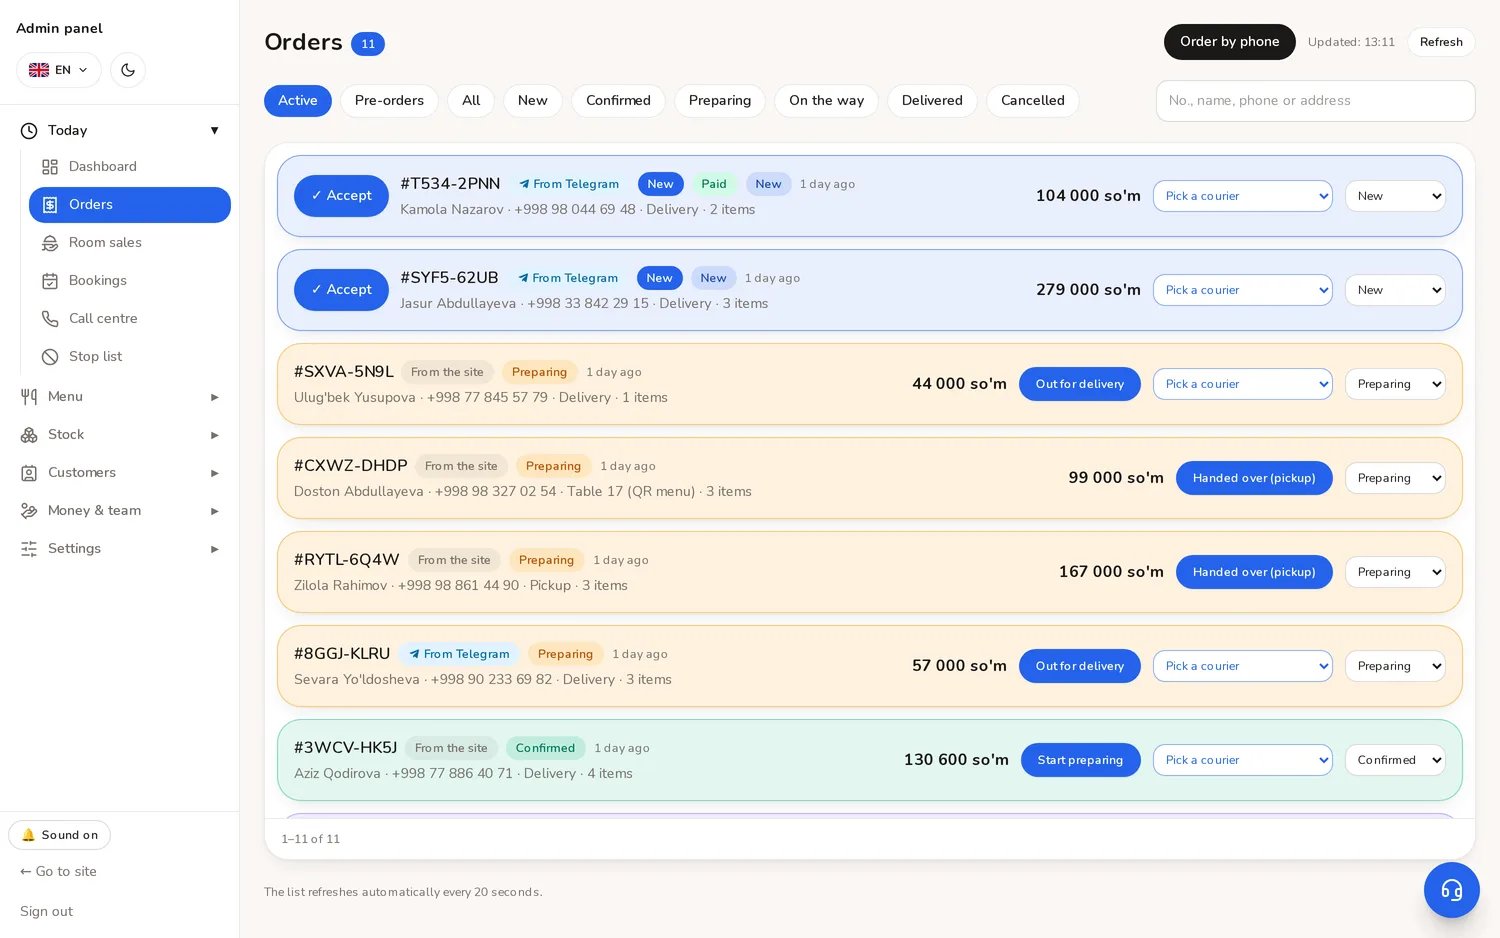Click the Room sales bell icon
The image size is (1500, 938).
50,243
